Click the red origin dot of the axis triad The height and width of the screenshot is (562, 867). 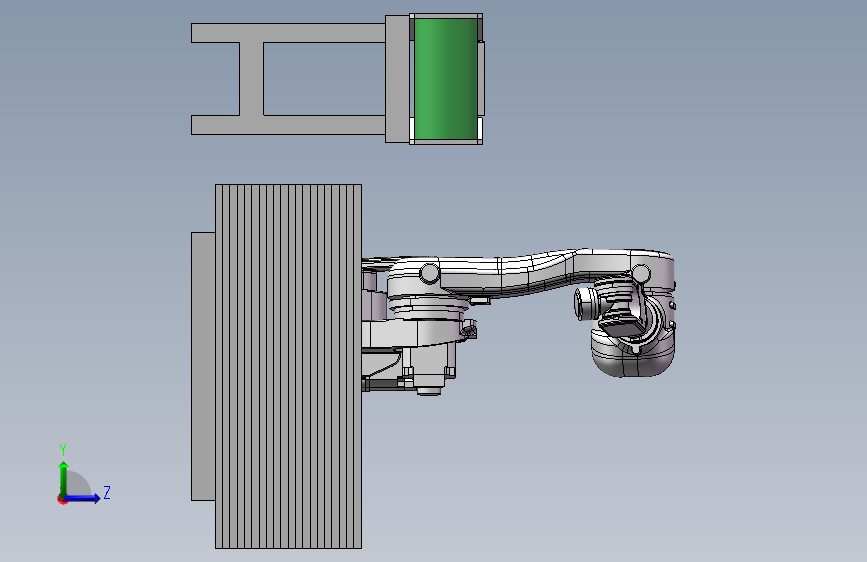(x=61, y=499)
